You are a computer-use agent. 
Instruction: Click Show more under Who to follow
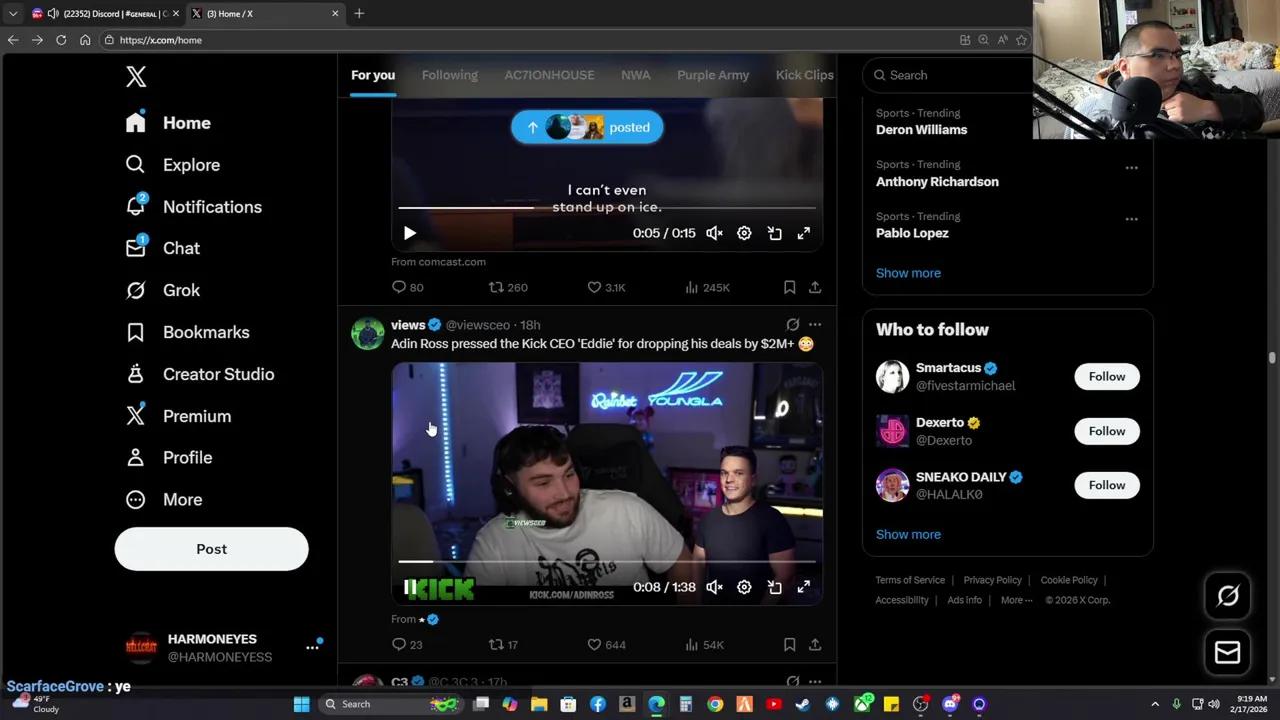click(908, 533)
